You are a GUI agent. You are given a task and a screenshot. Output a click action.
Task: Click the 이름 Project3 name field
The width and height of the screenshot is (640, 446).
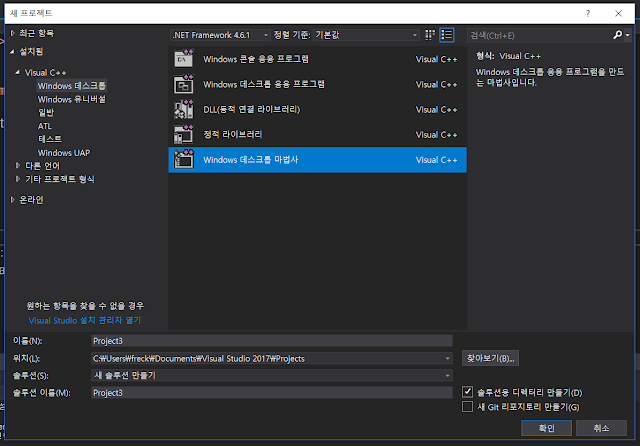click(x=272, y=341)
